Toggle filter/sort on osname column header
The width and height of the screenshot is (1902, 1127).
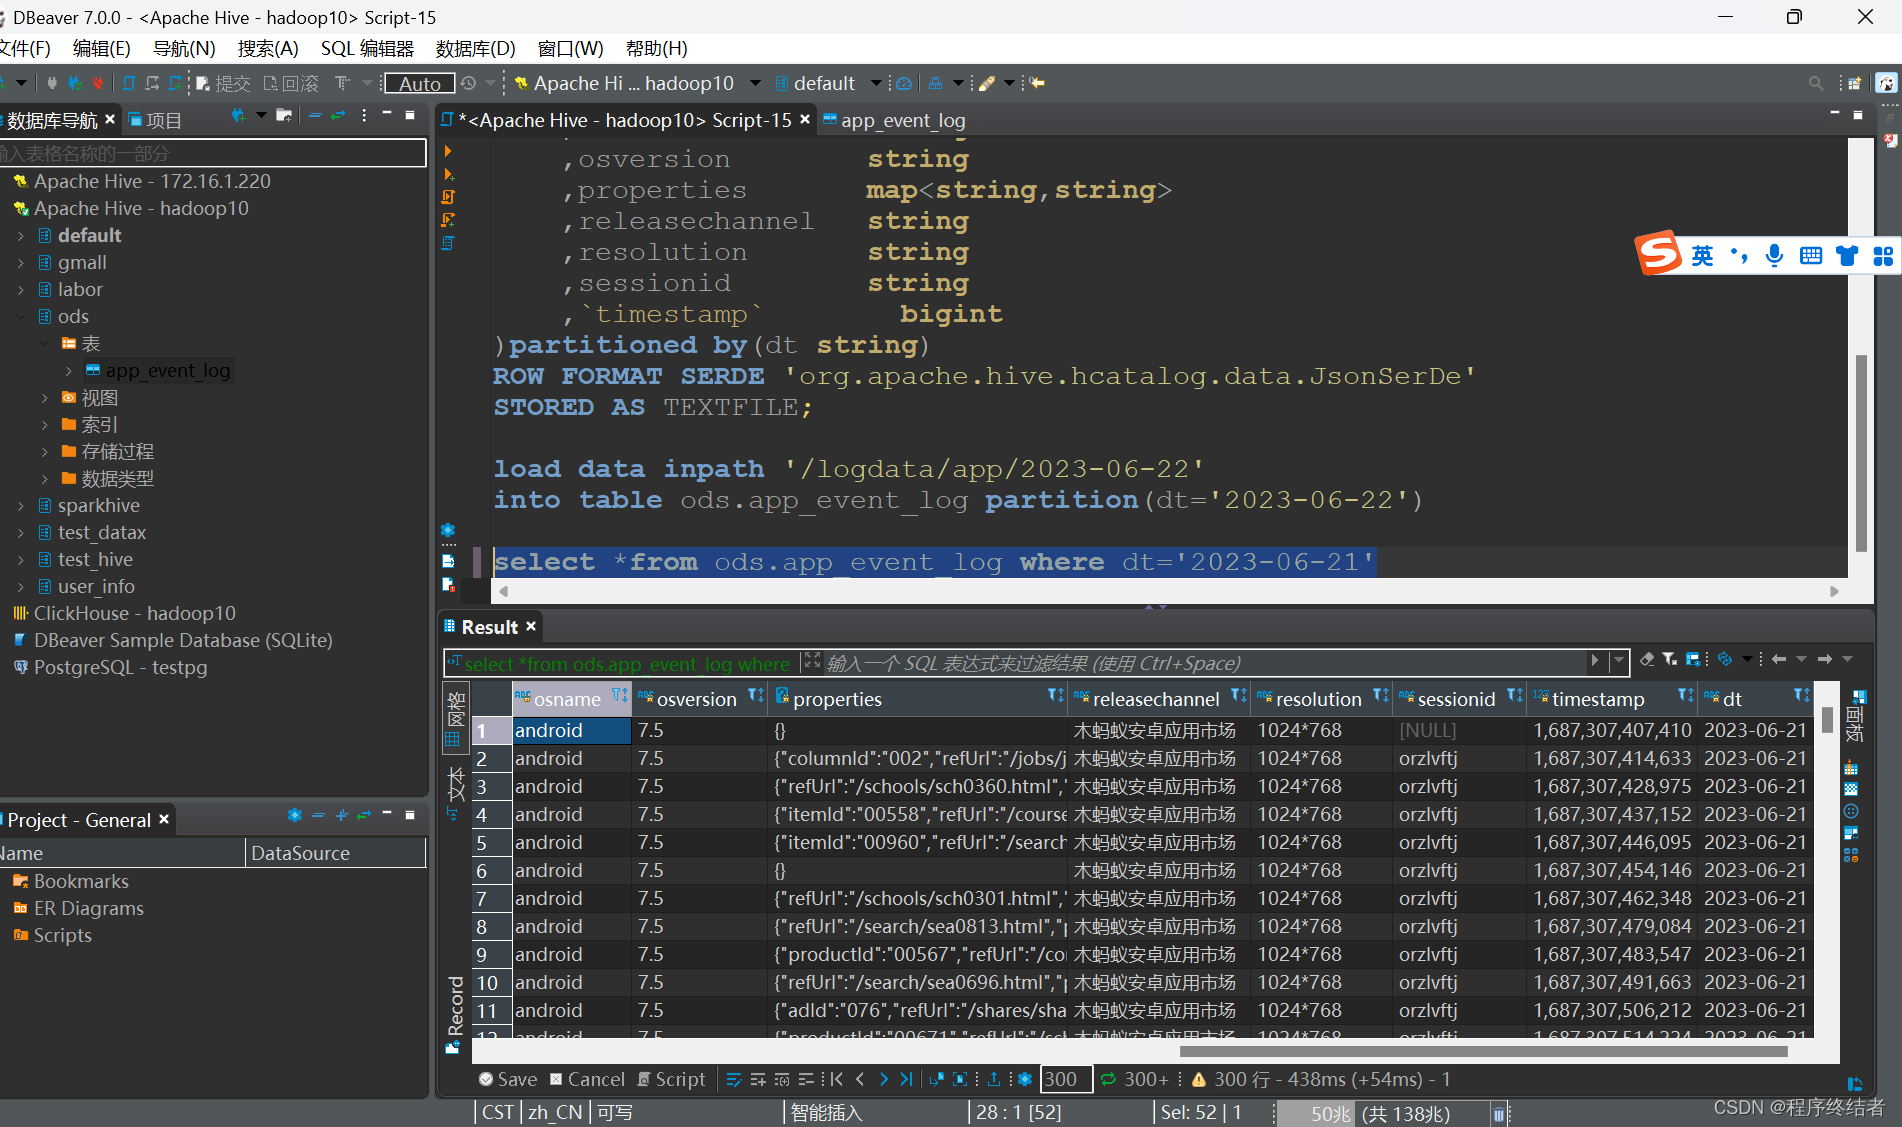[619, 696]
